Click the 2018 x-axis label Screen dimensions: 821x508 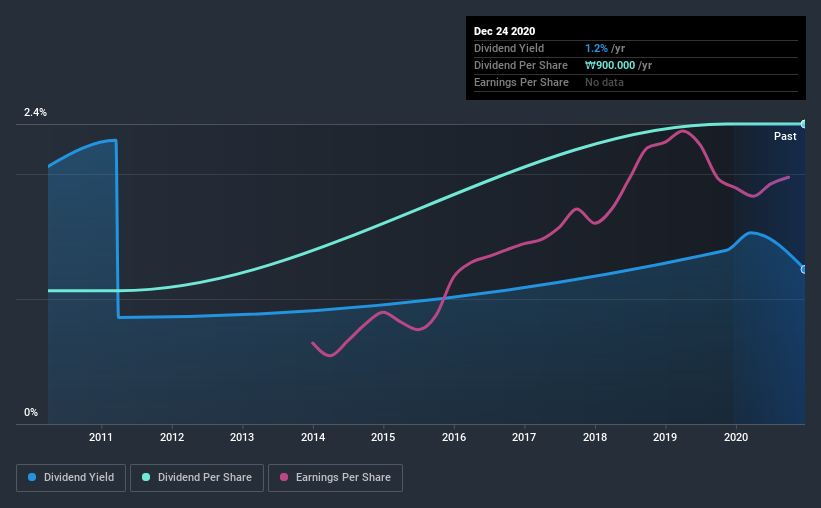click(595, 437)
